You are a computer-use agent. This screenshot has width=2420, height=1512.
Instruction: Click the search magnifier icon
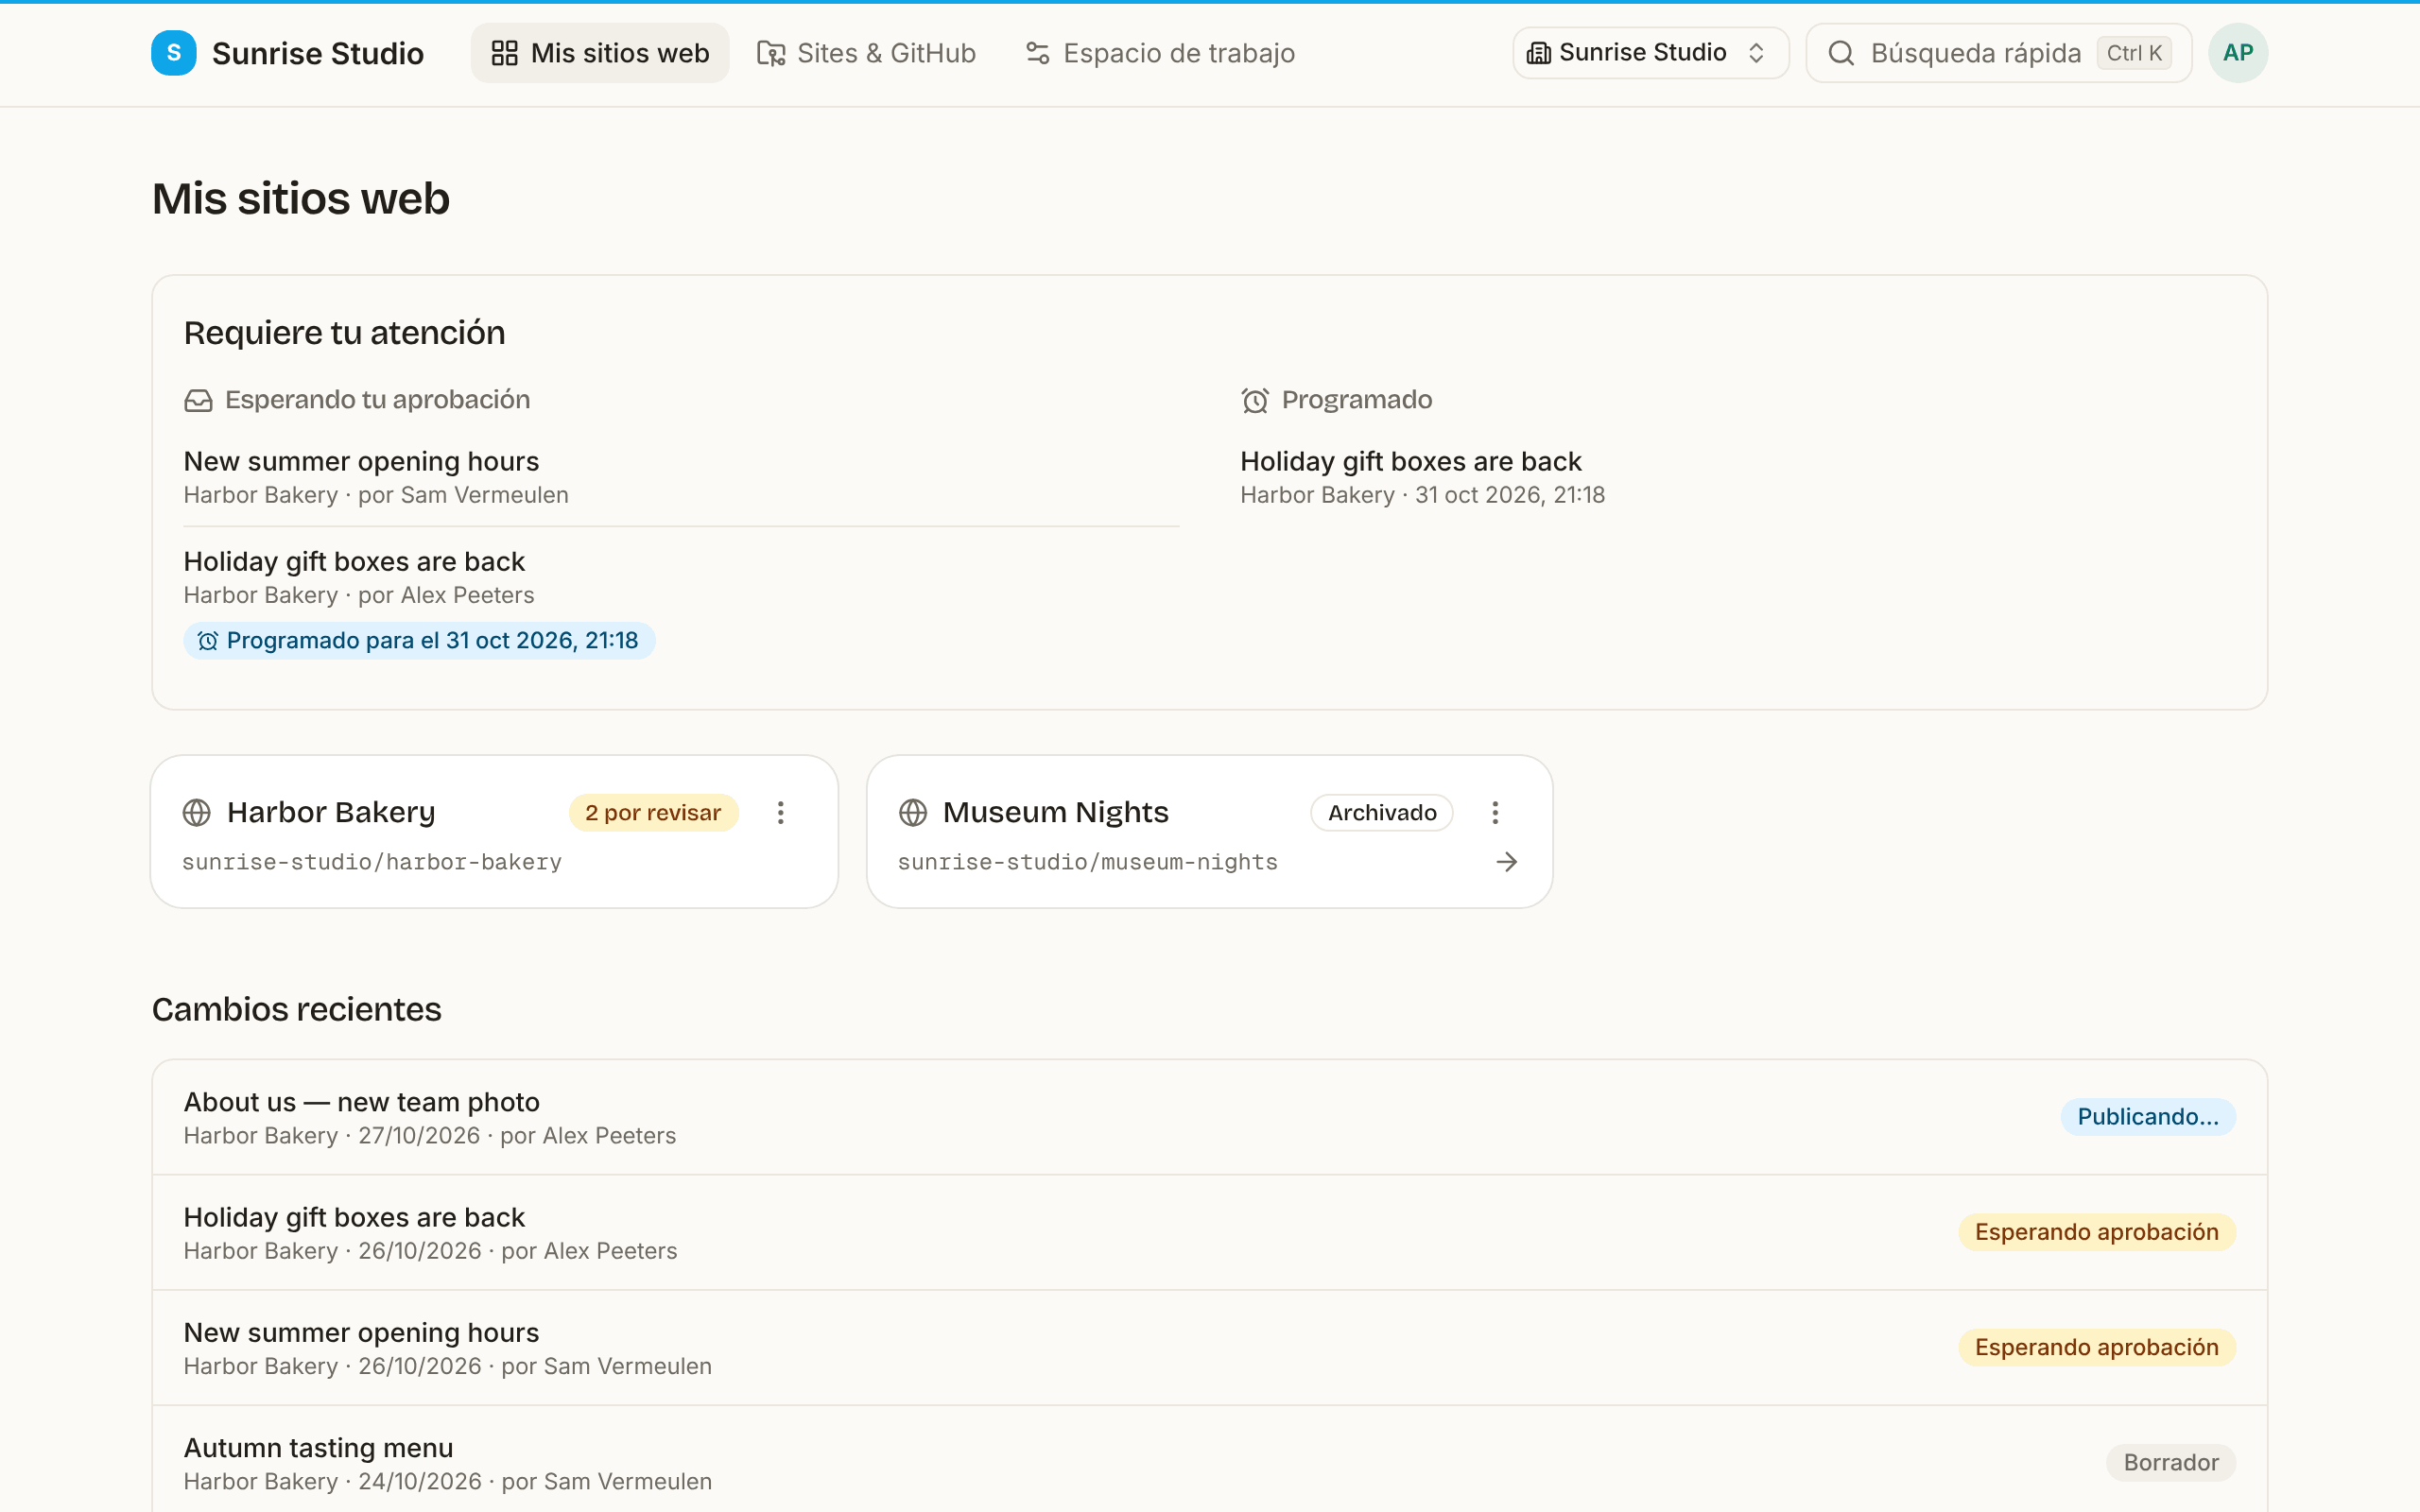pos(1841,53)
